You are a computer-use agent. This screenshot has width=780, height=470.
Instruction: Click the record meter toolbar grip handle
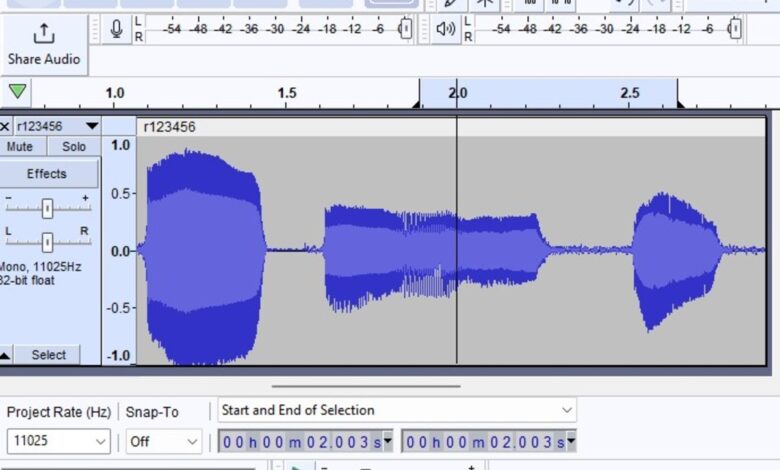pos(95,29)
